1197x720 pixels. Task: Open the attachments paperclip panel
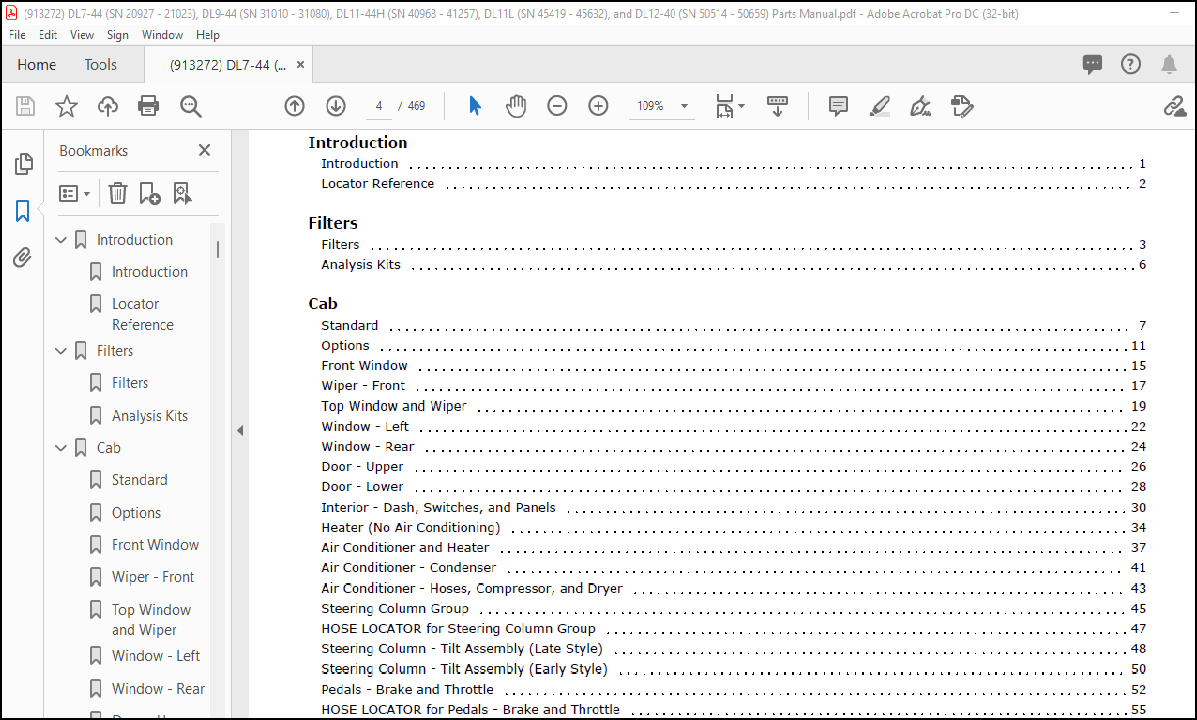[22, 258]
